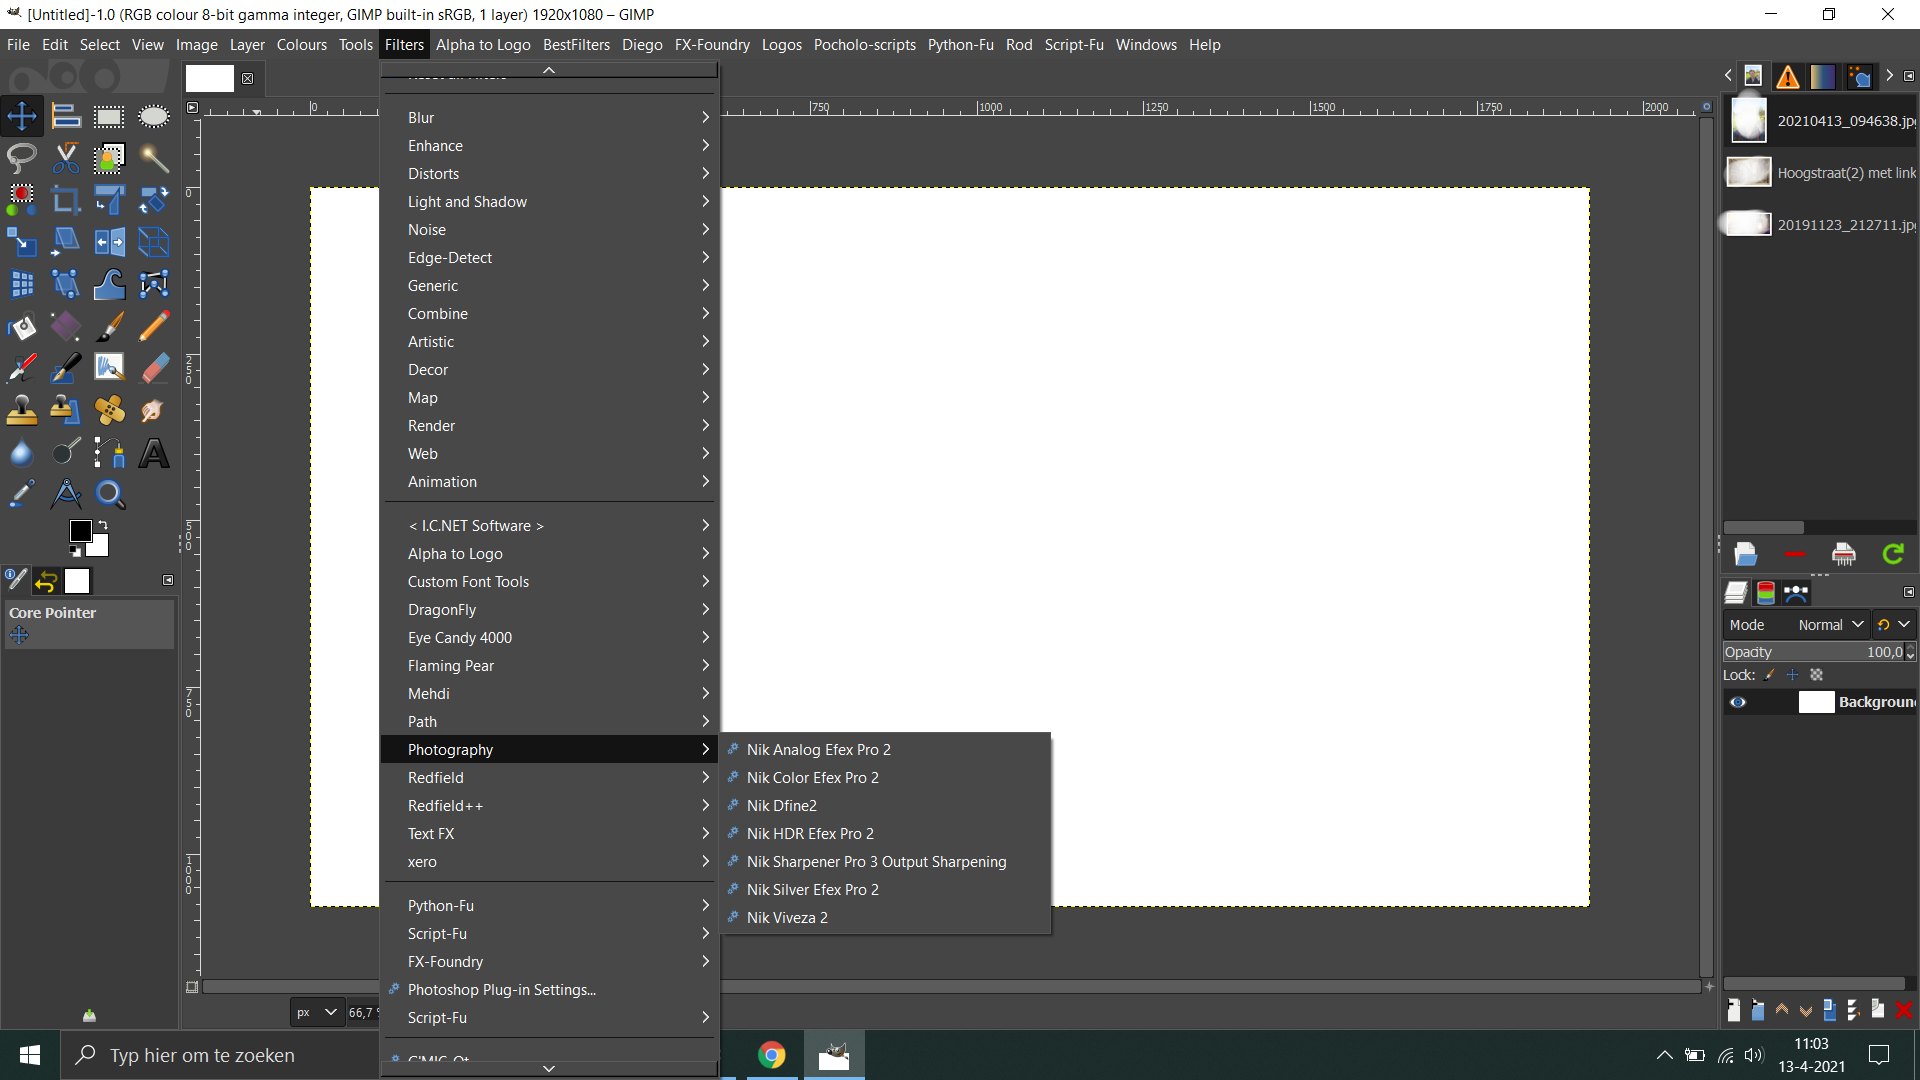Open the Undo History tab below toolbox
Image resolution: width=1920 pixels, height=1080 pixels.
coord(46,581)
